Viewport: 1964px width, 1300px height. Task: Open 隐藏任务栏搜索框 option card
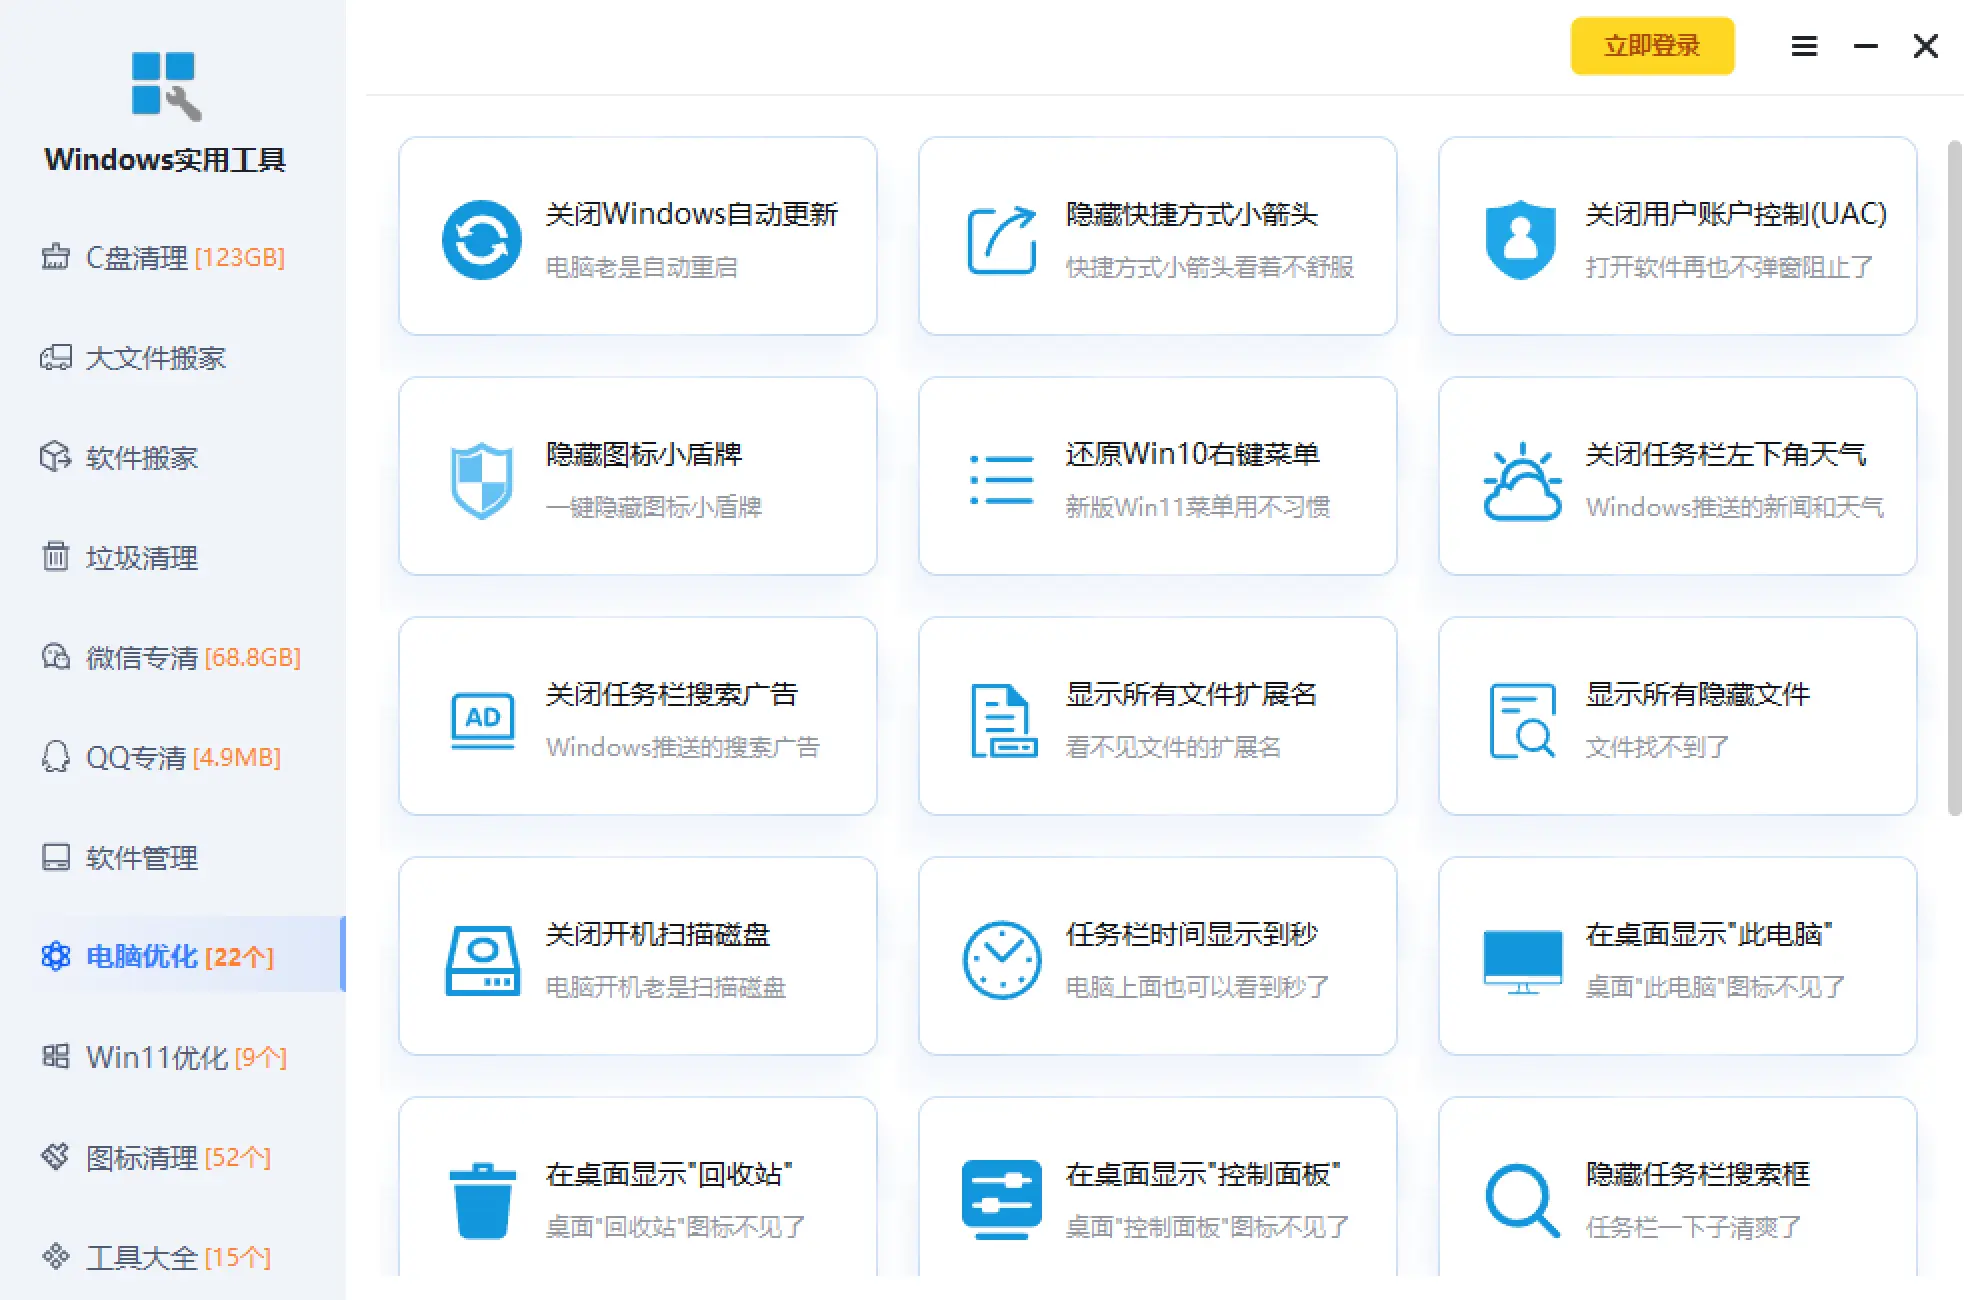click(x=1677, y=1190)
